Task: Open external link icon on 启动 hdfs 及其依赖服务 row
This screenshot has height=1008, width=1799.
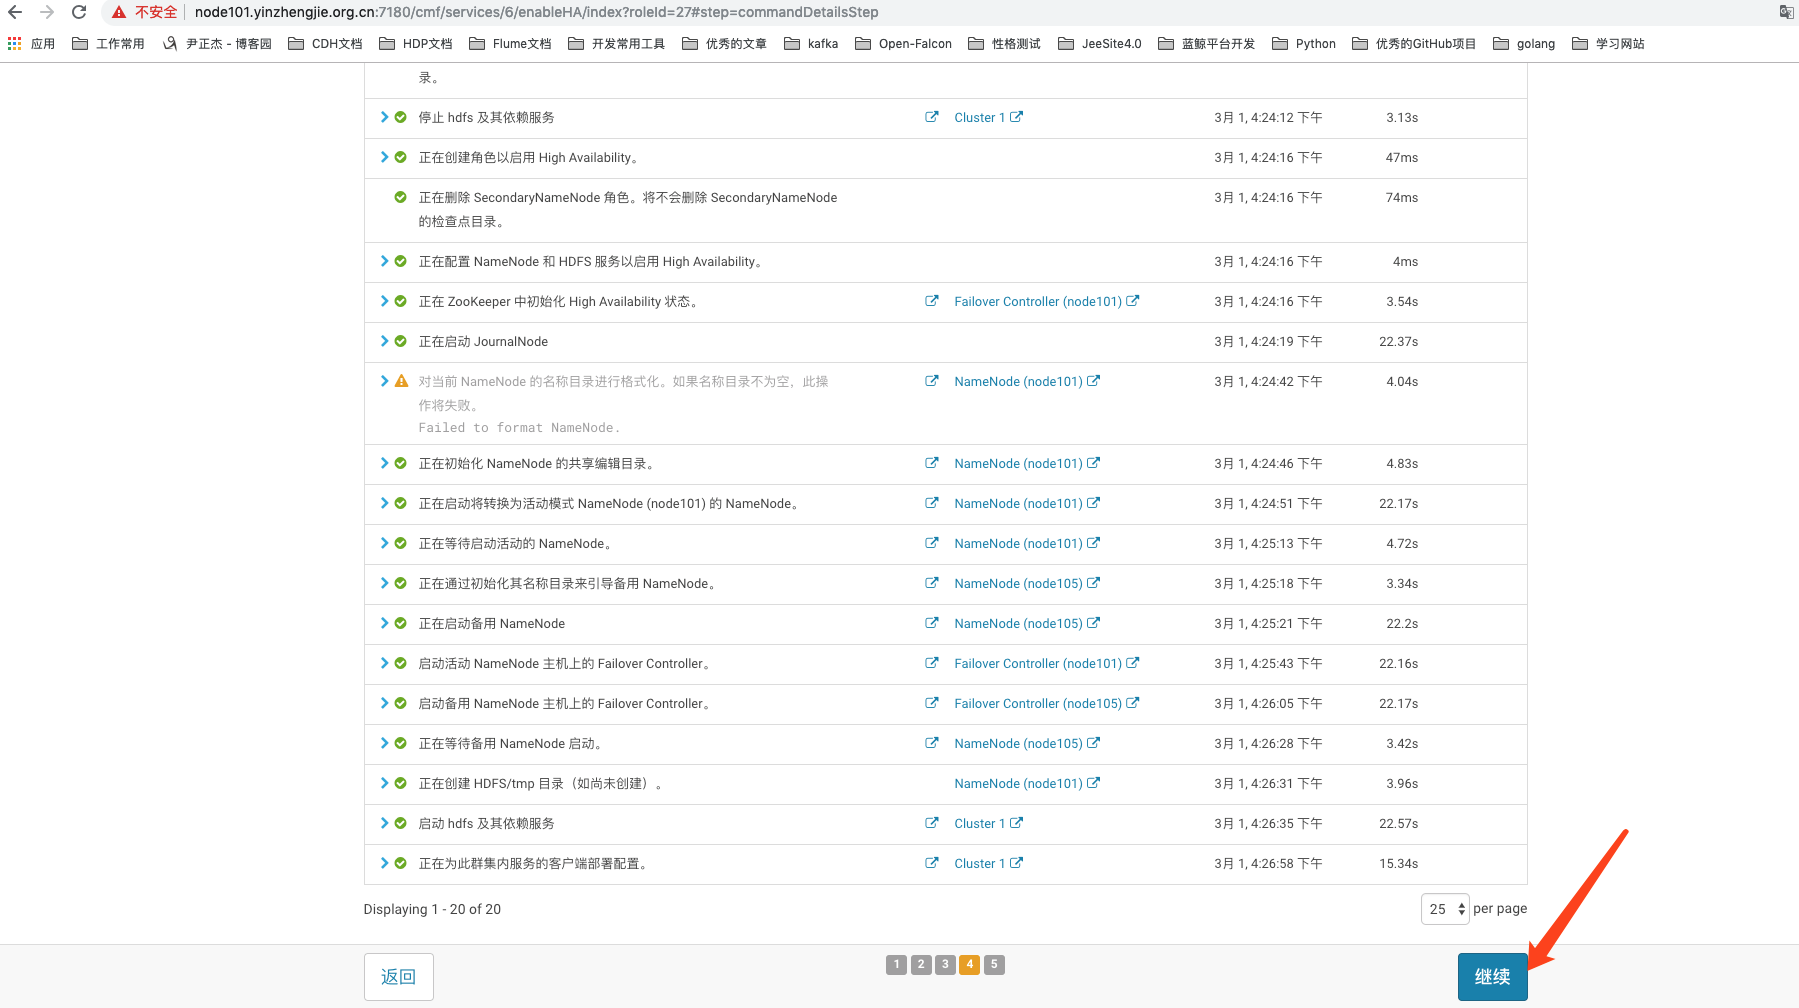Action: tap(931, 823)
